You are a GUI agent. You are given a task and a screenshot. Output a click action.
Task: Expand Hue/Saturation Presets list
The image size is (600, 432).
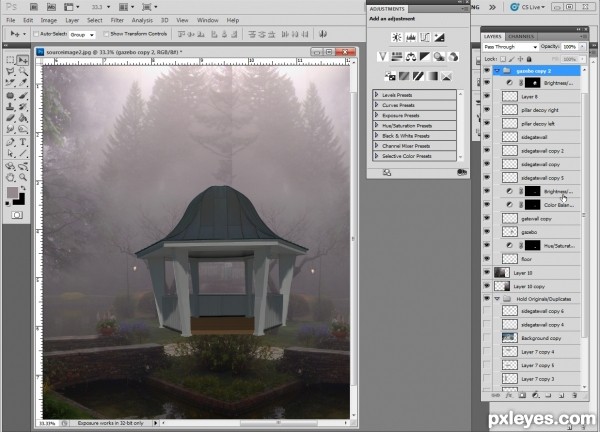point(377,126)
